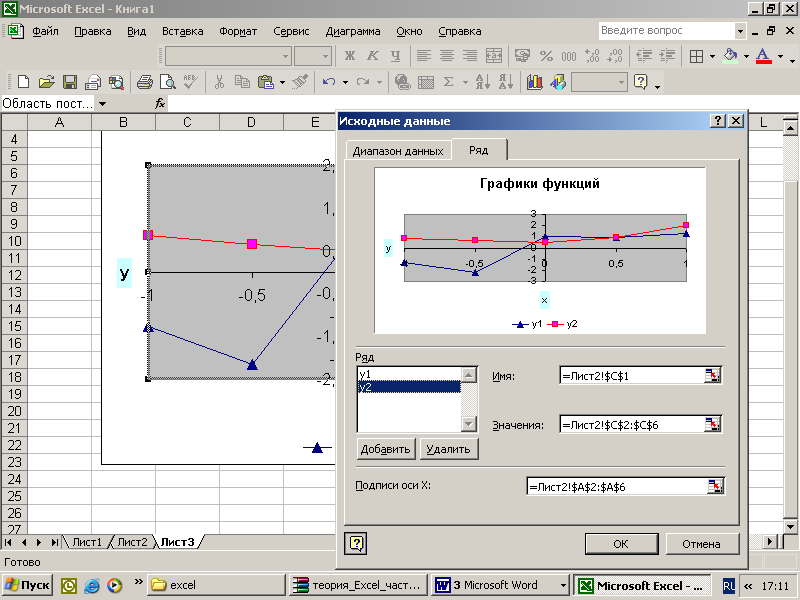
Task: Click the Пуск start button
Action: click(x=28, y=585)
